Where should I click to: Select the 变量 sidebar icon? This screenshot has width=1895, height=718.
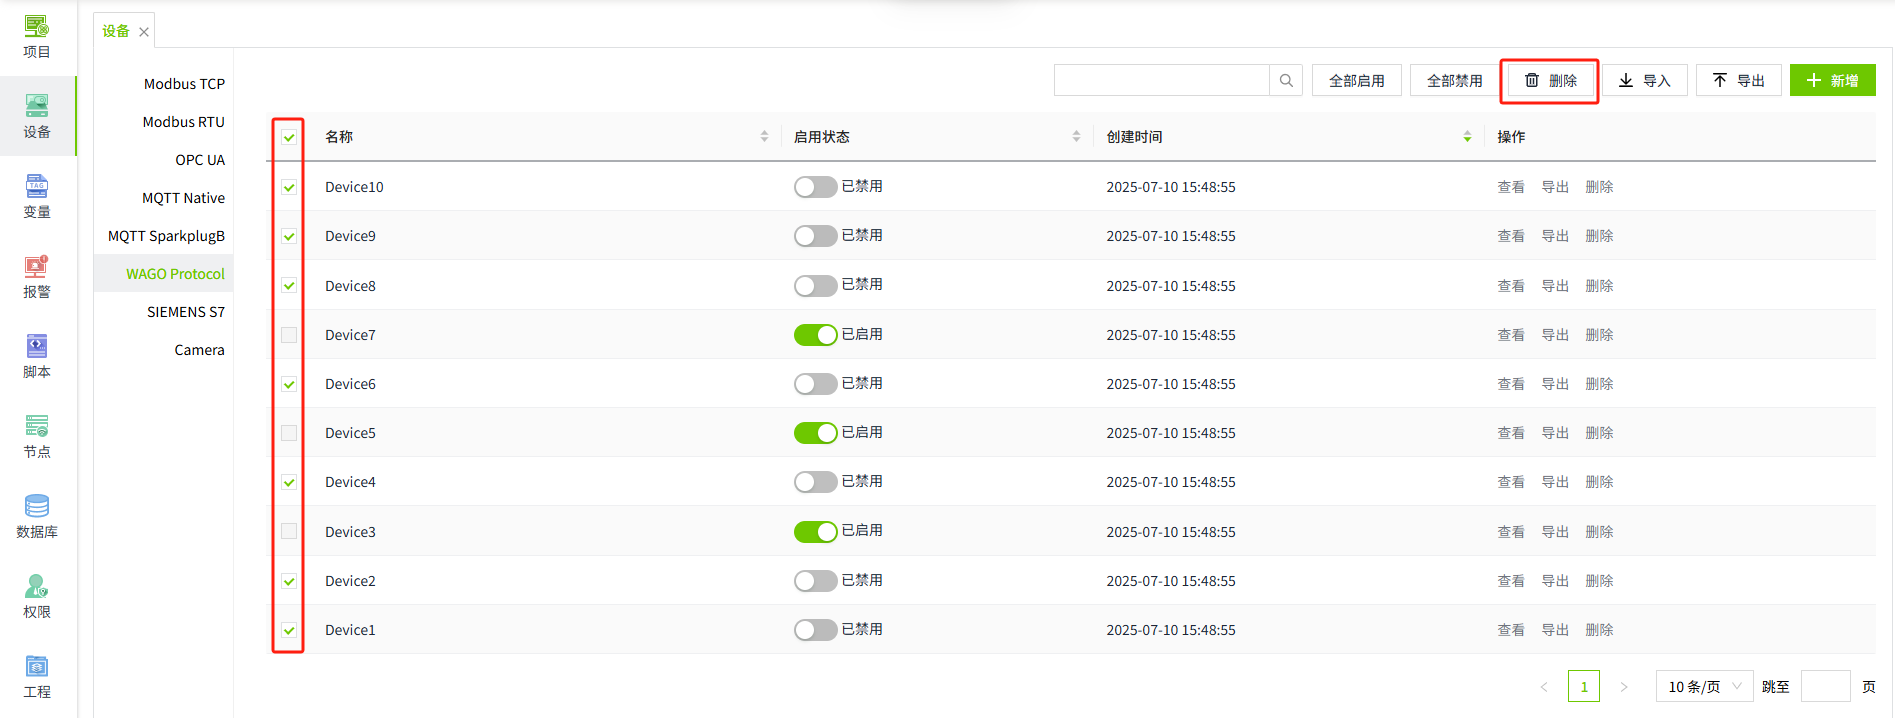(x=37, y=196)
